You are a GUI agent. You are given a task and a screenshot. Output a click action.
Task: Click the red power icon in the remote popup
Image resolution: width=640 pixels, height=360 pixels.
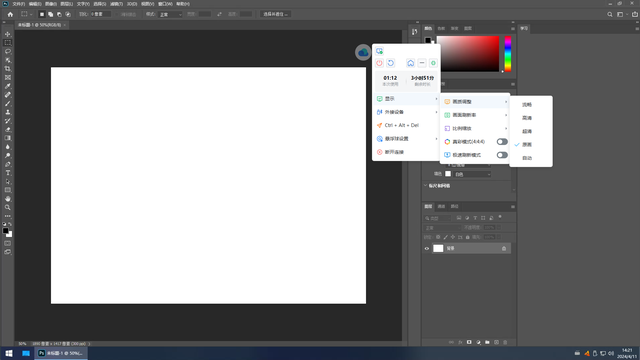coord(380,63)
